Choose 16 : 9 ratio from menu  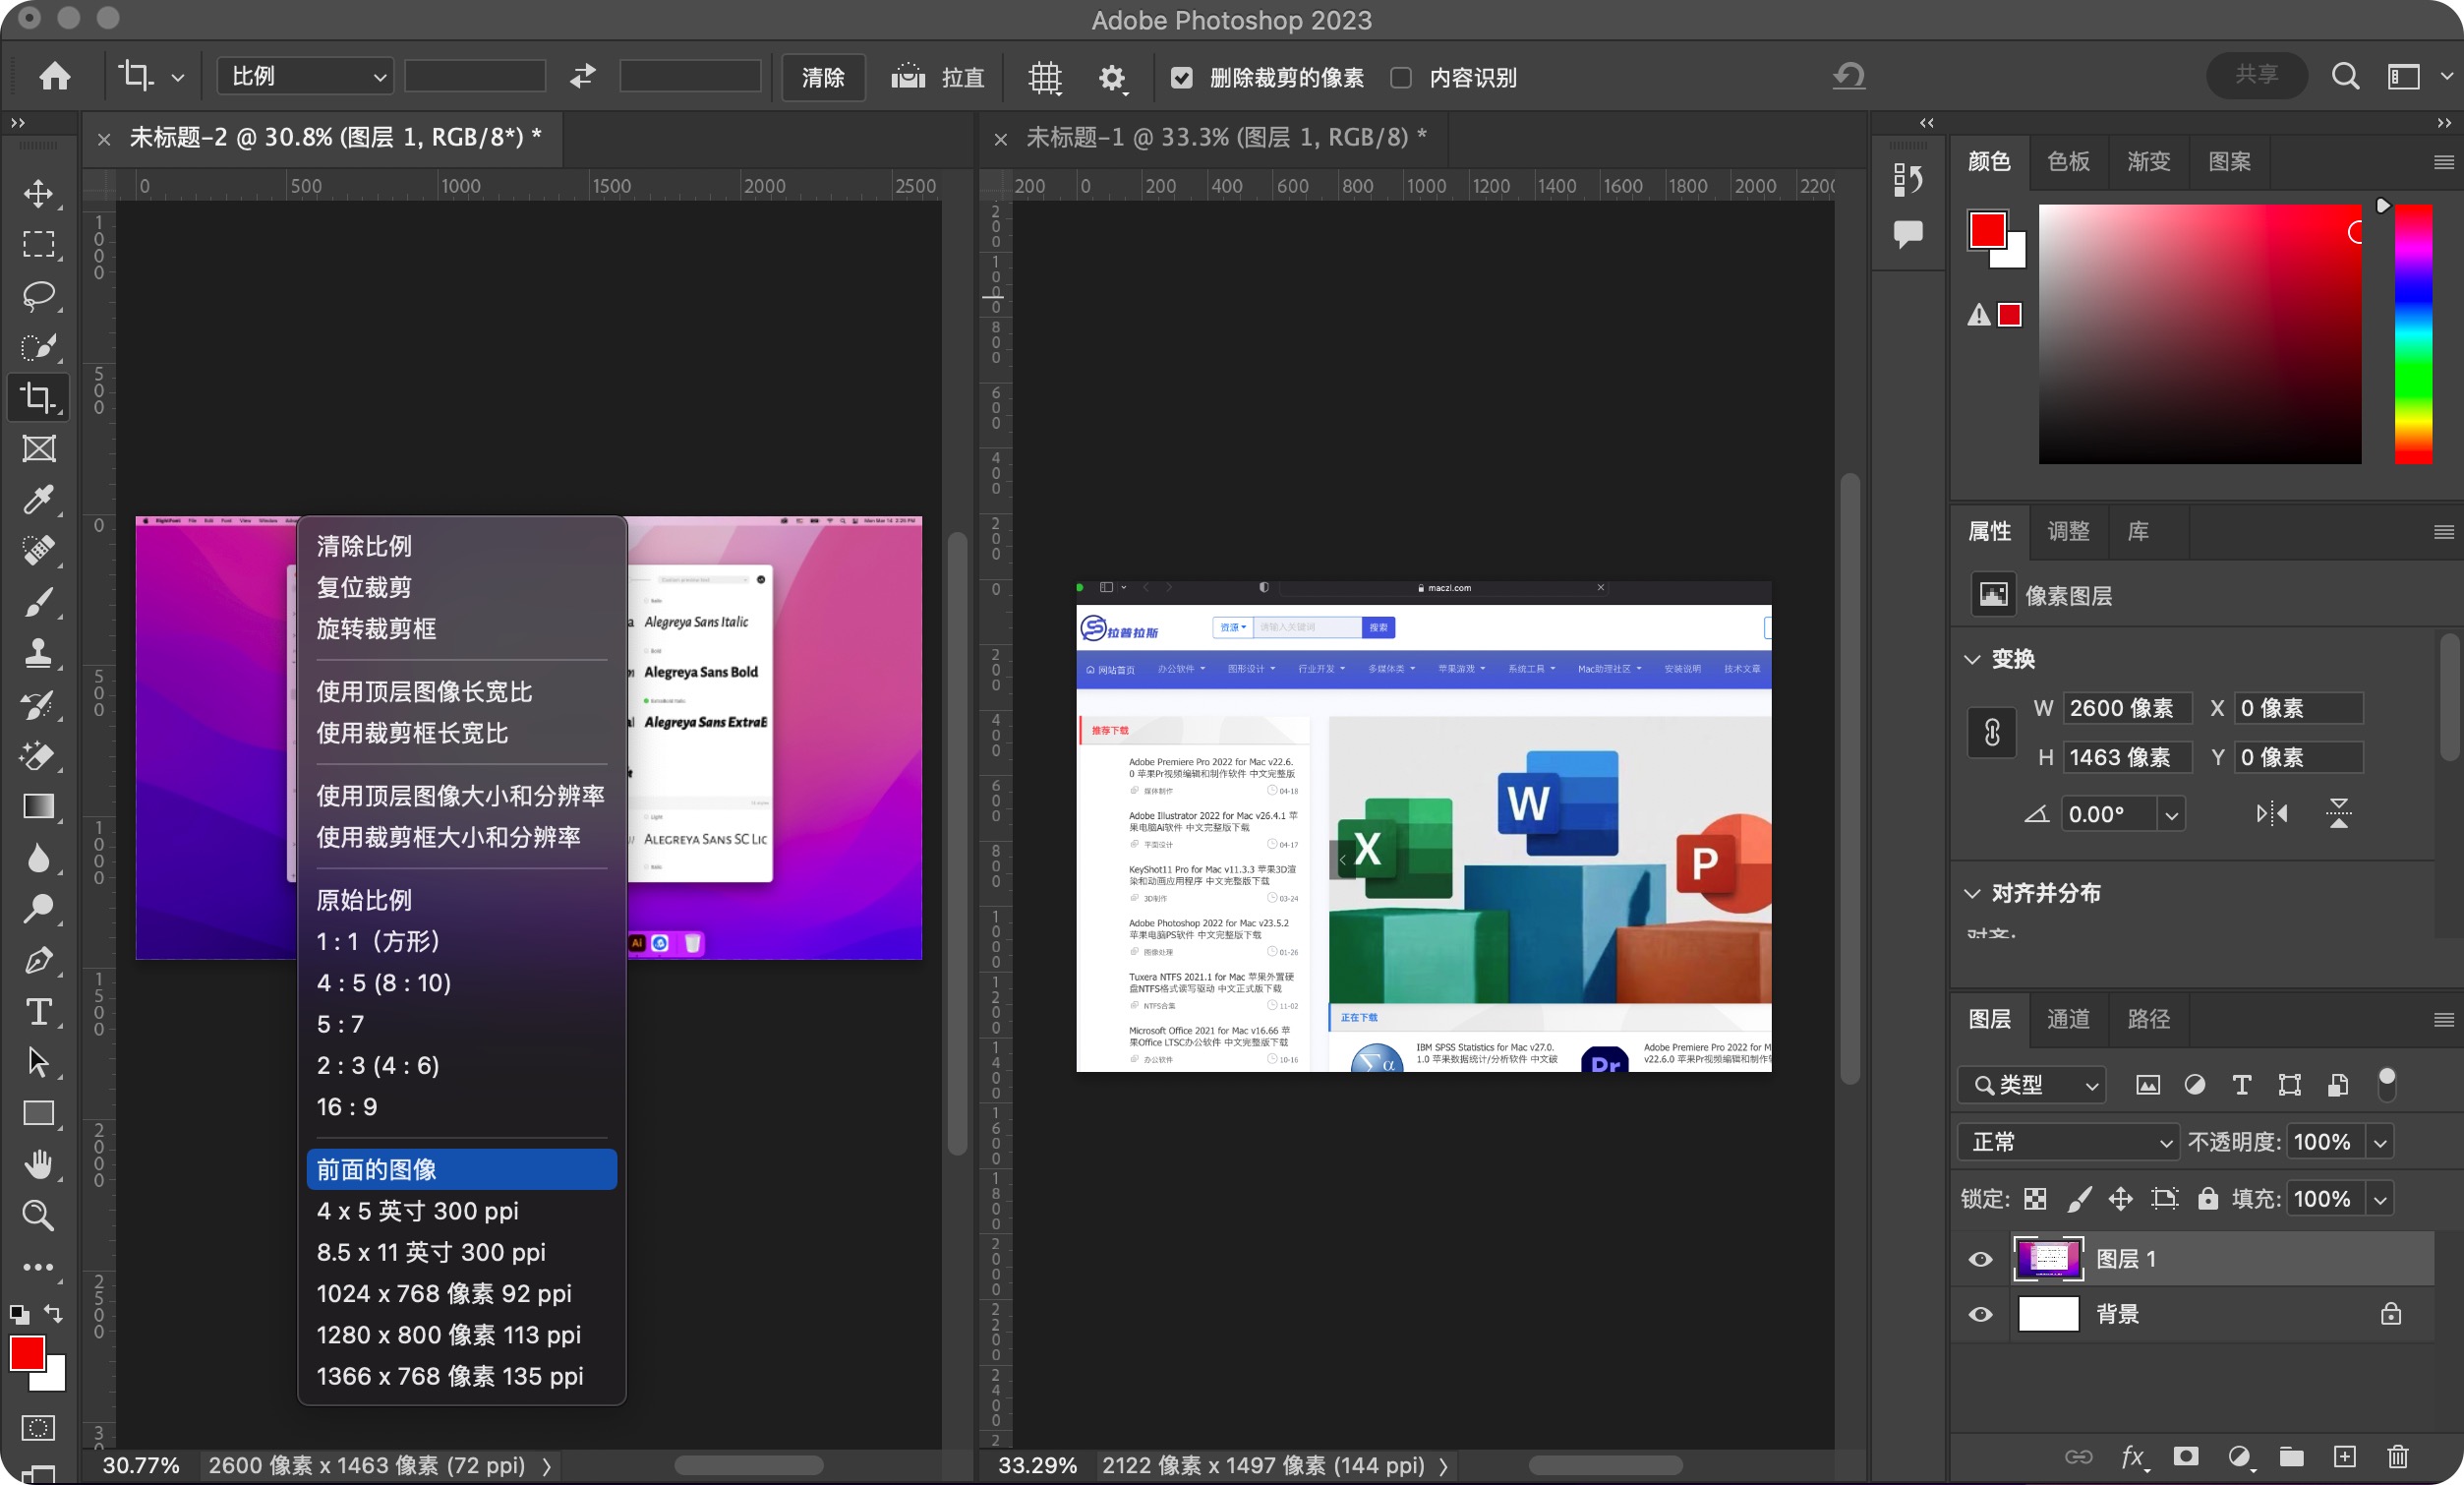click(462, 1107)
